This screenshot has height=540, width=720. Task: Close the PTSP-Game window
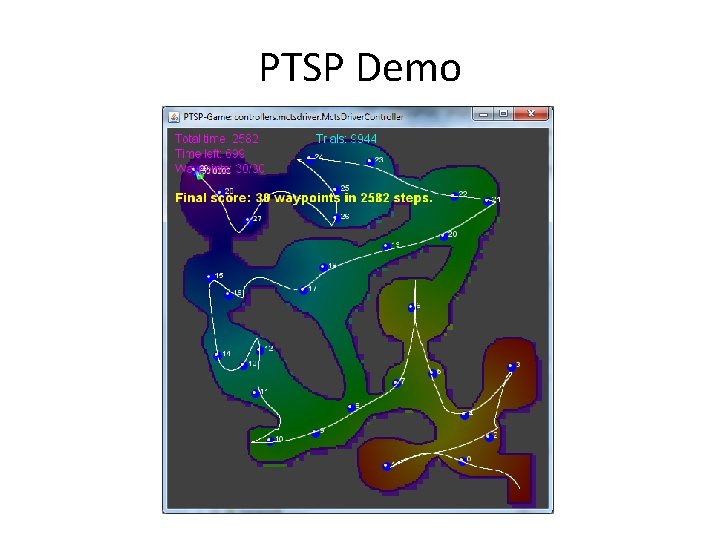(531, 114)
